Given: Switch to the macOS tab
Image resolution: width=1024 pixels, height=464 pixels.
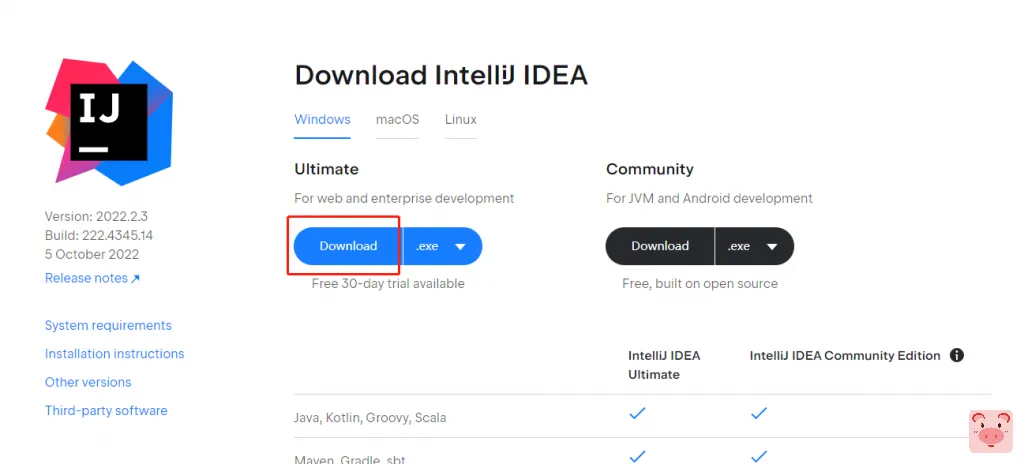Looking at the screenshot, I should [397, 120].
